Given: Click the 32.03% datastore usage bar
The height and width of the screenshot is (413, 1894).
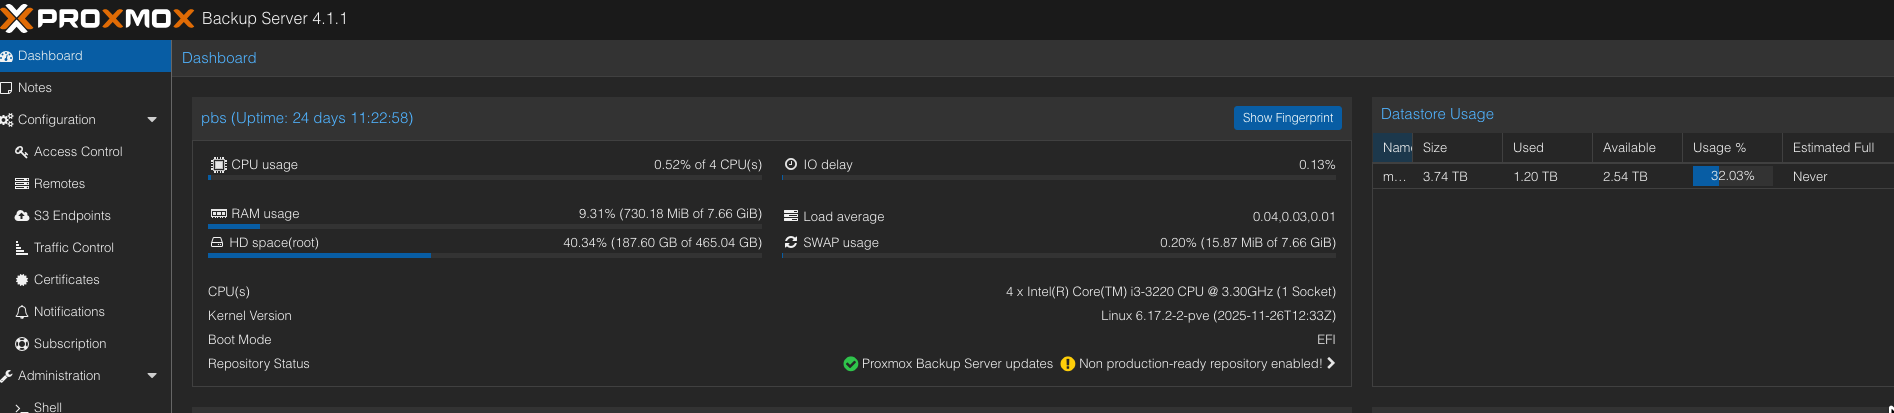Looking at the screenshot, I should coord(1732,176).
